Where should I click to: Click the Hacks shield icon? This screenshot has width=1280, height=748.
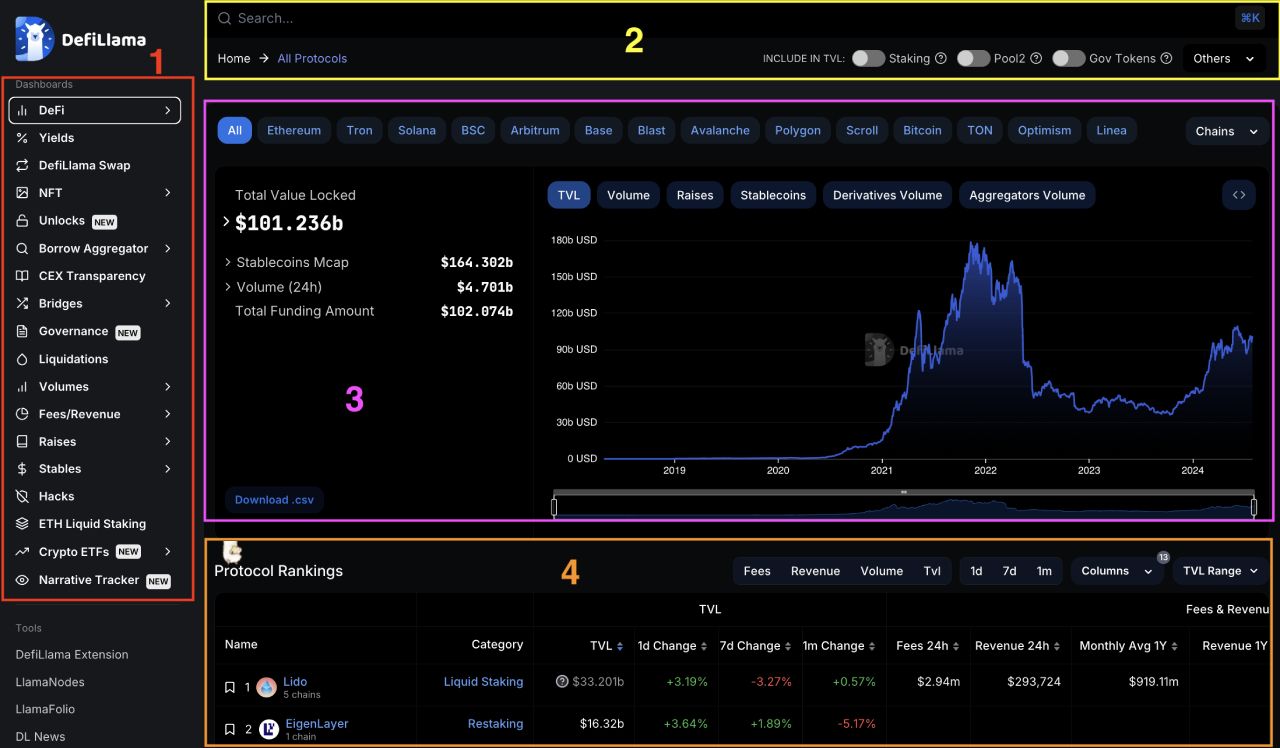tap(22, 496)
